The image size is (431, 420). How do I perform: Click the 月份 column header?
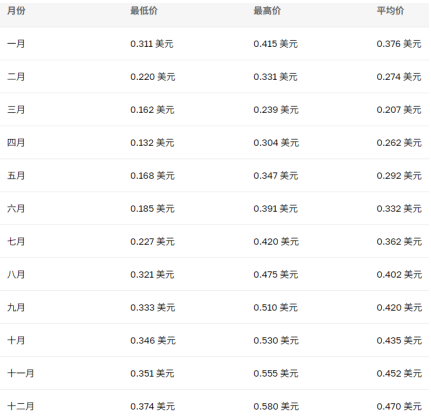16,11
